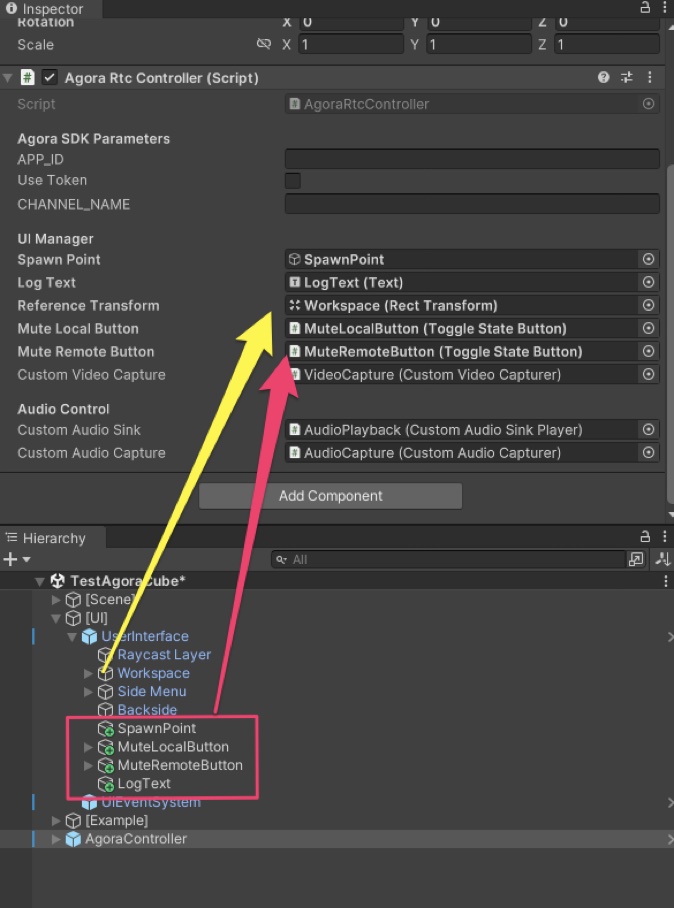Open preset selector for Agora Rtc Controller

627,78
